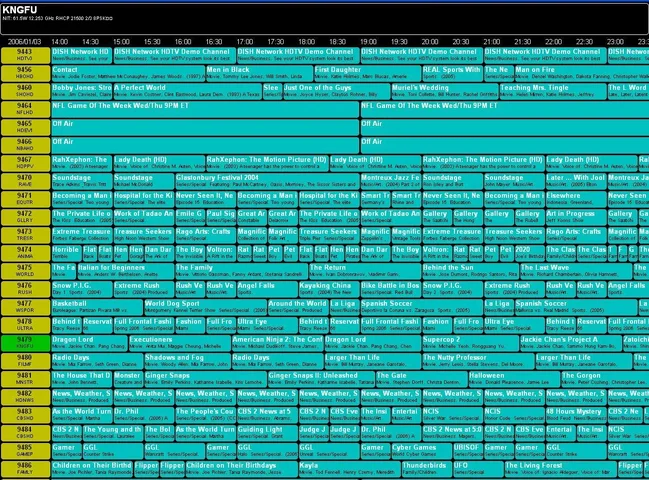Open Jackie Chan's Project A listing
Viewport: 649px width, 480px height.
[x=571, y=343]
